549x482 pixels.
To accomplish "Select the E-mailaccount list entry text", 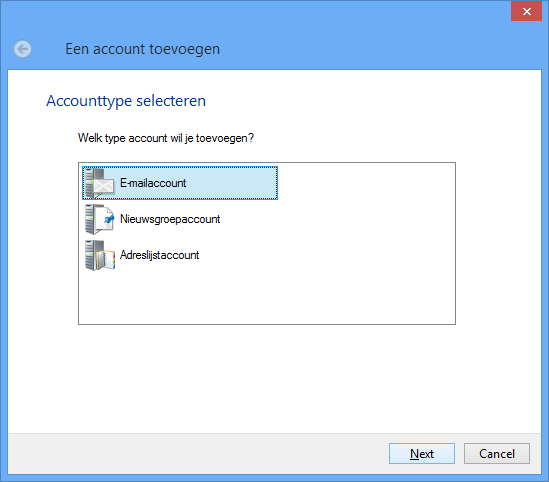I will (153, 183).
